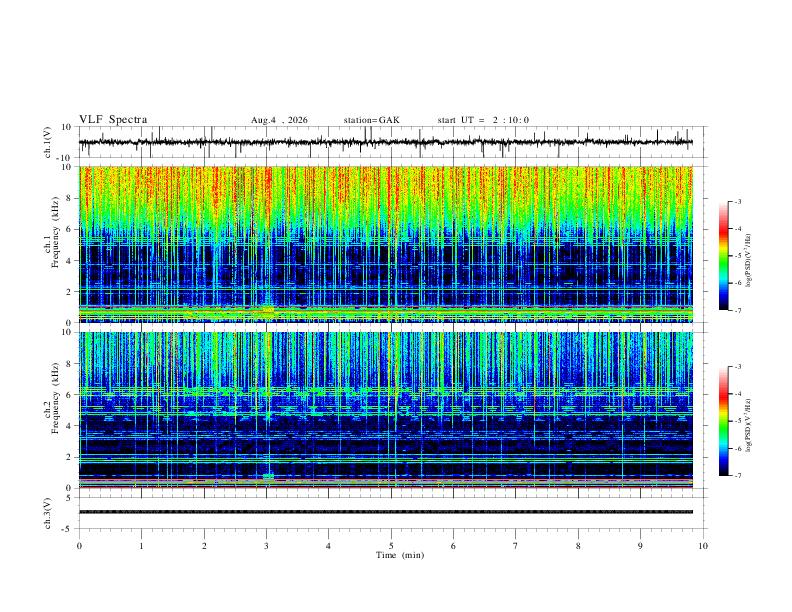Viewport: 792px width, 612px height.
Task: Click the ch.2 spectrogram panel center
Action: click(385, 410)
